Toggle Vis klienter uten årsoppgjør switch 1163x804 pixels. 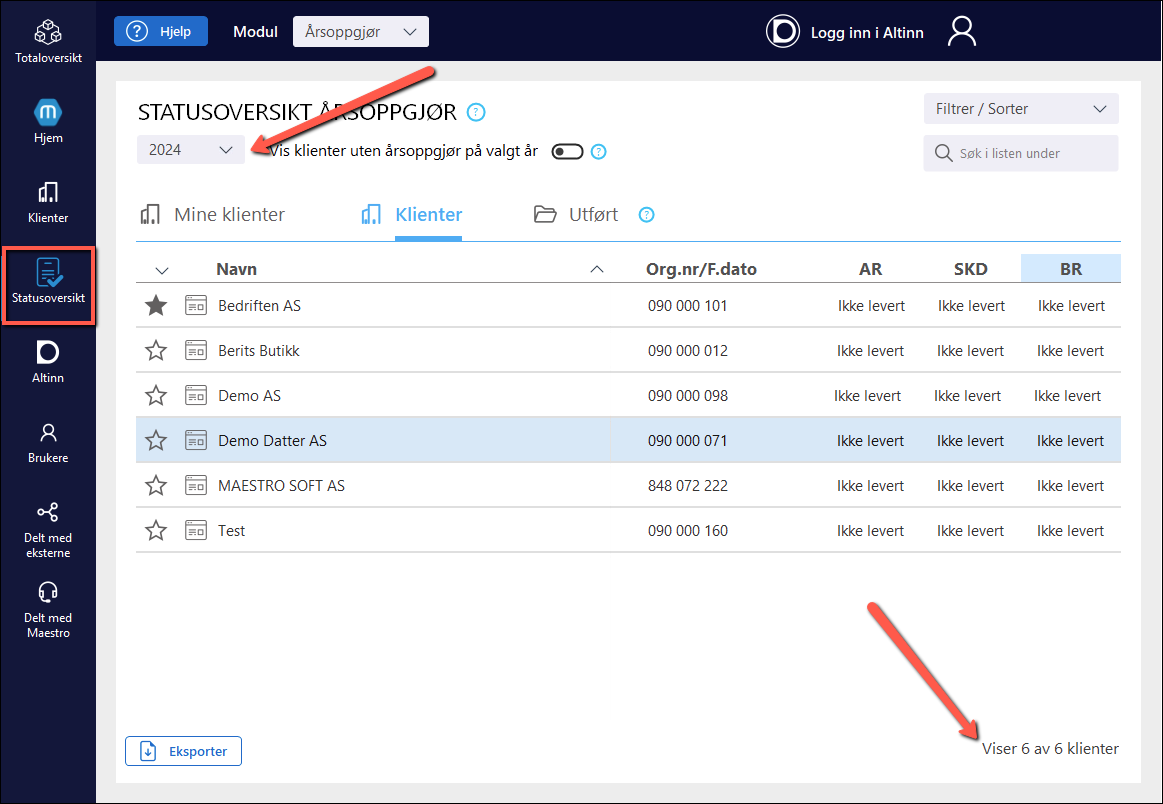click(567, 151)
